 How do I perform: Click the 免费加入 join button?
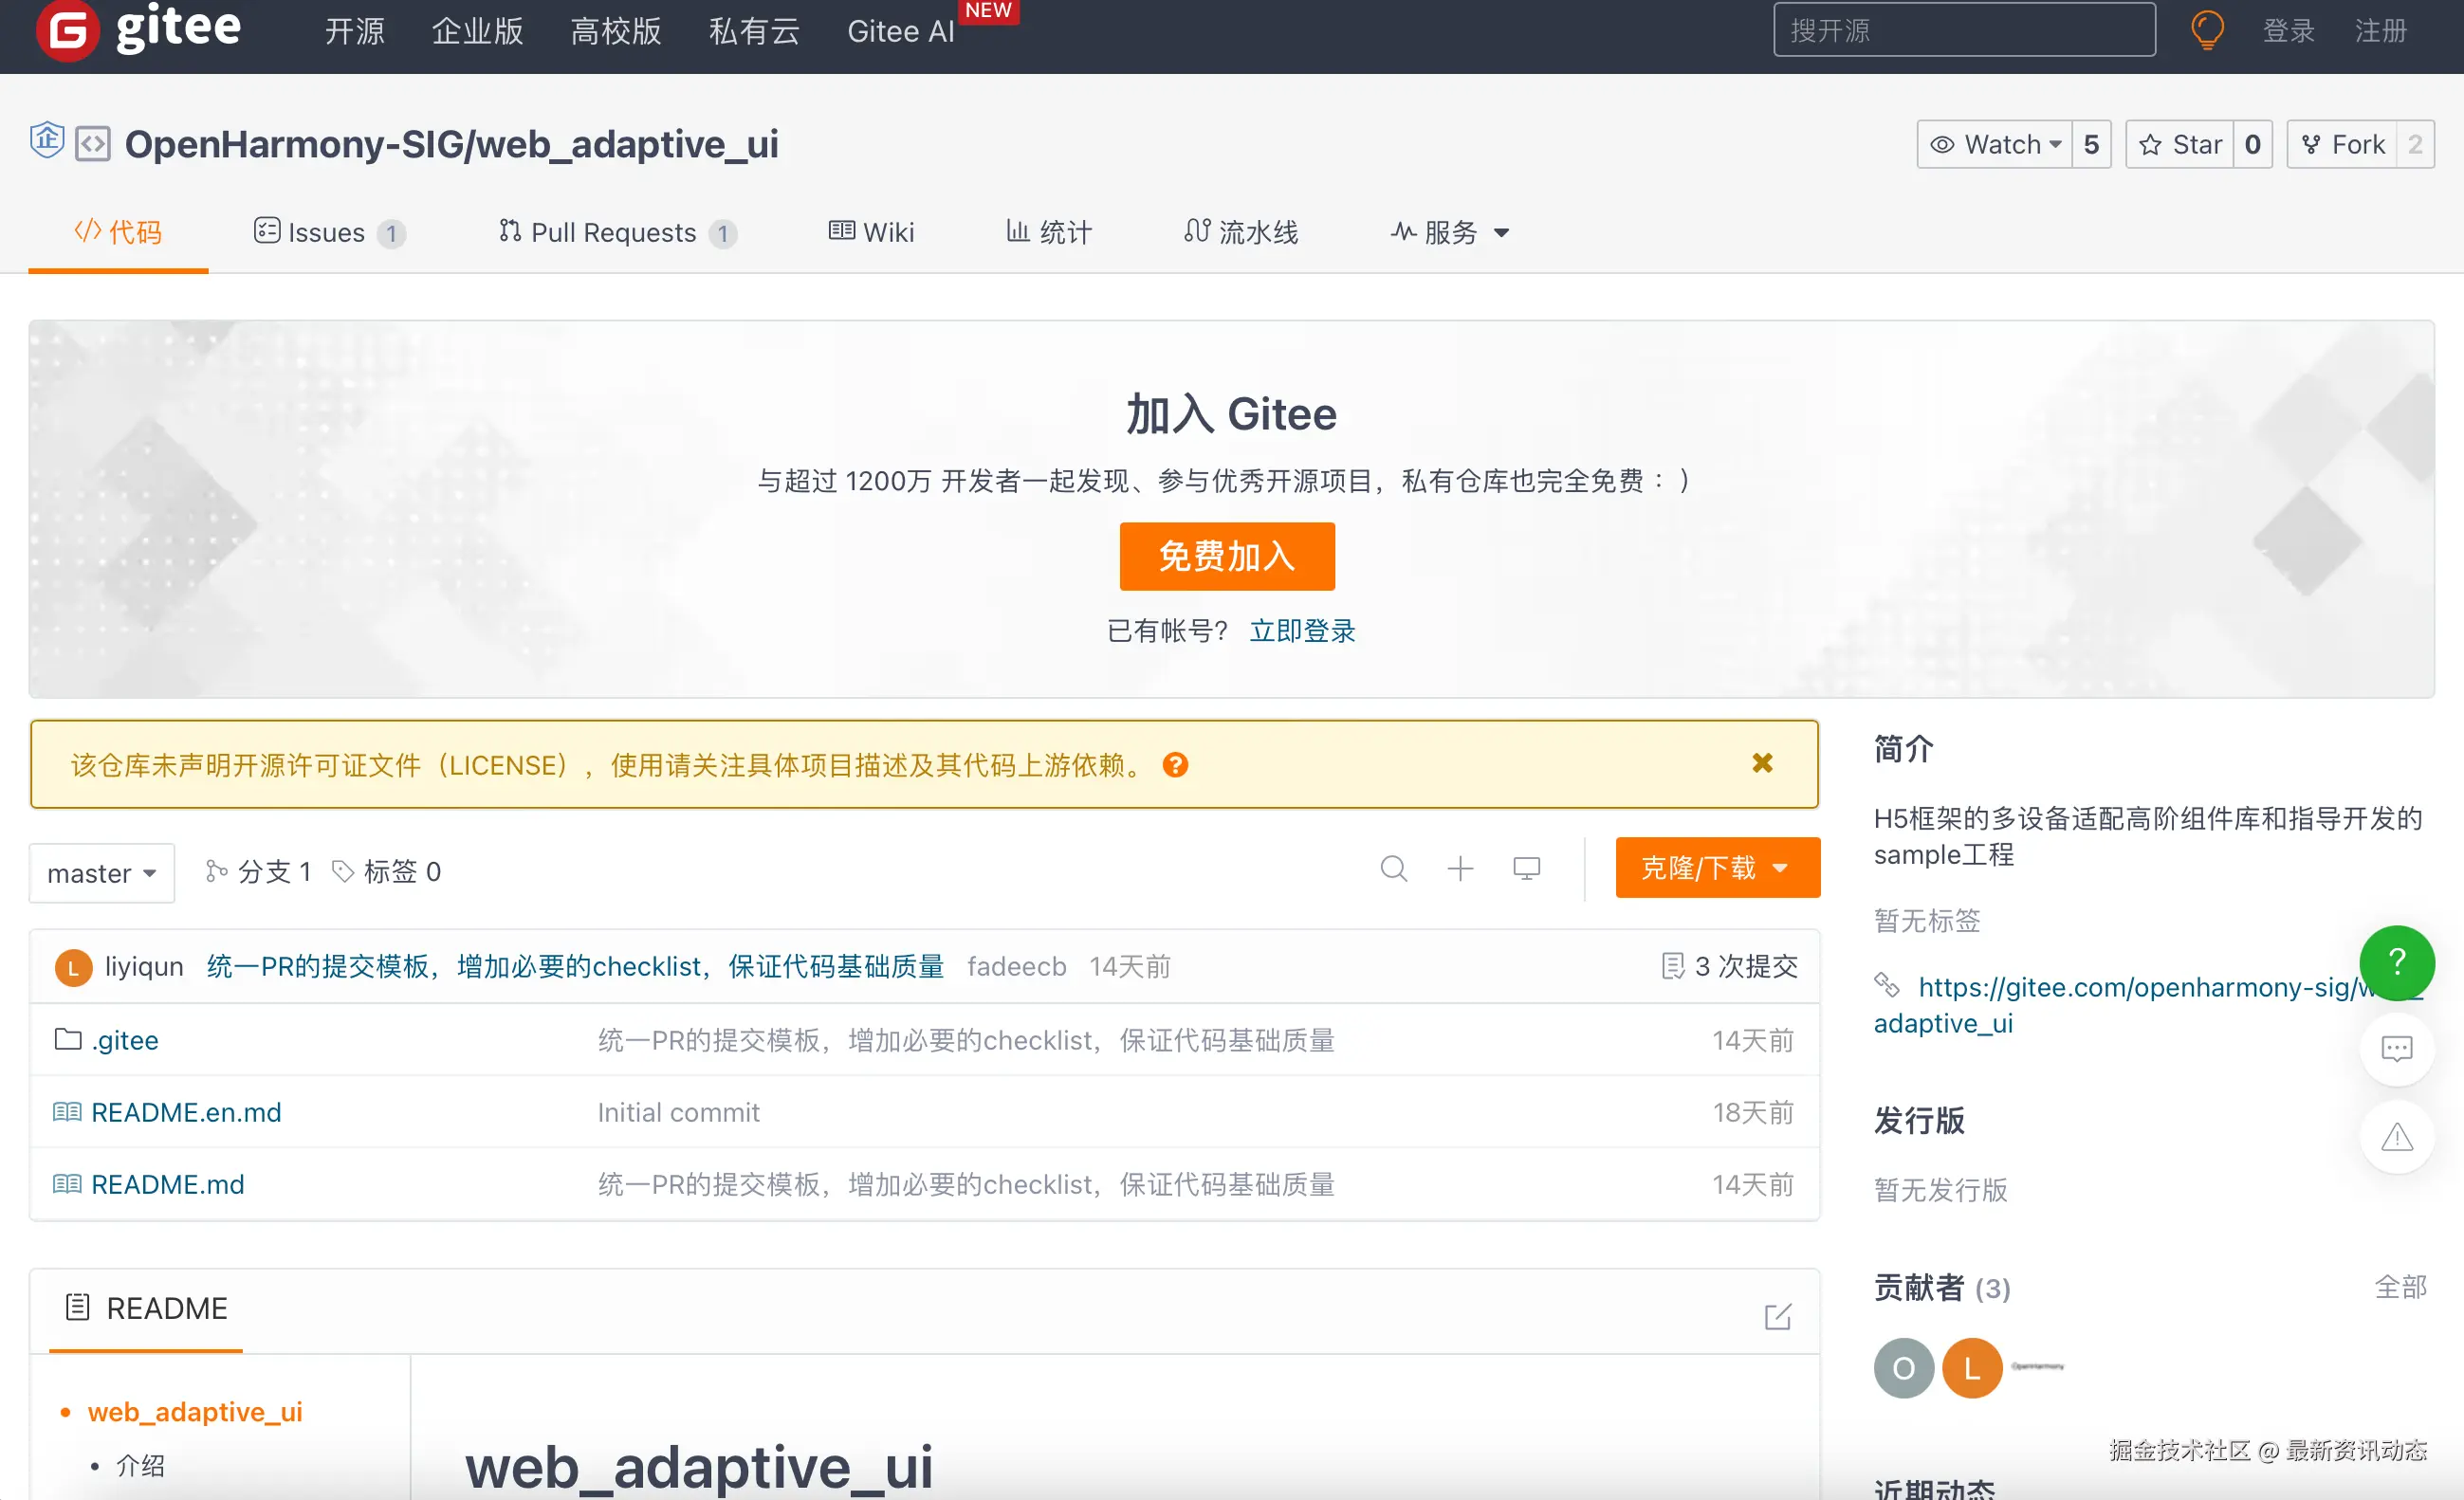click(1227, 556)
